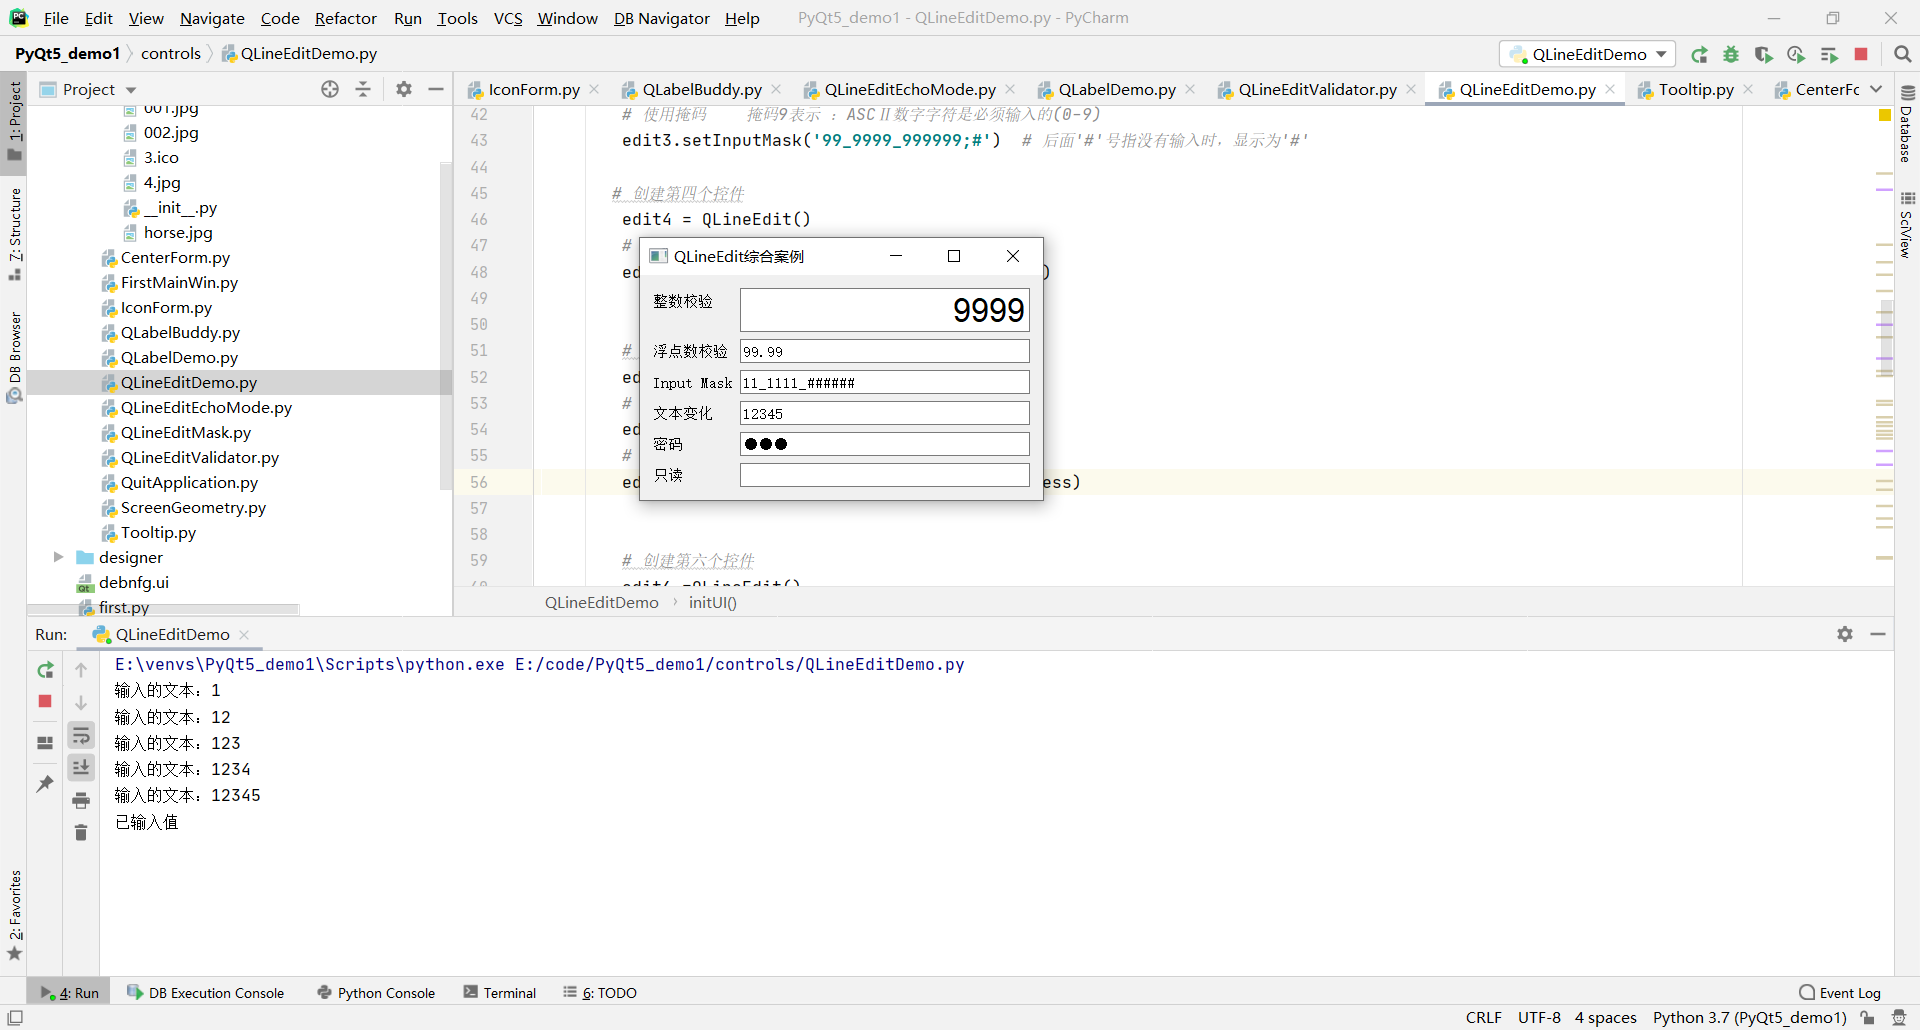Click the 4 spaces indent indicator

pyautogui.click(x=1606, y=1018)
